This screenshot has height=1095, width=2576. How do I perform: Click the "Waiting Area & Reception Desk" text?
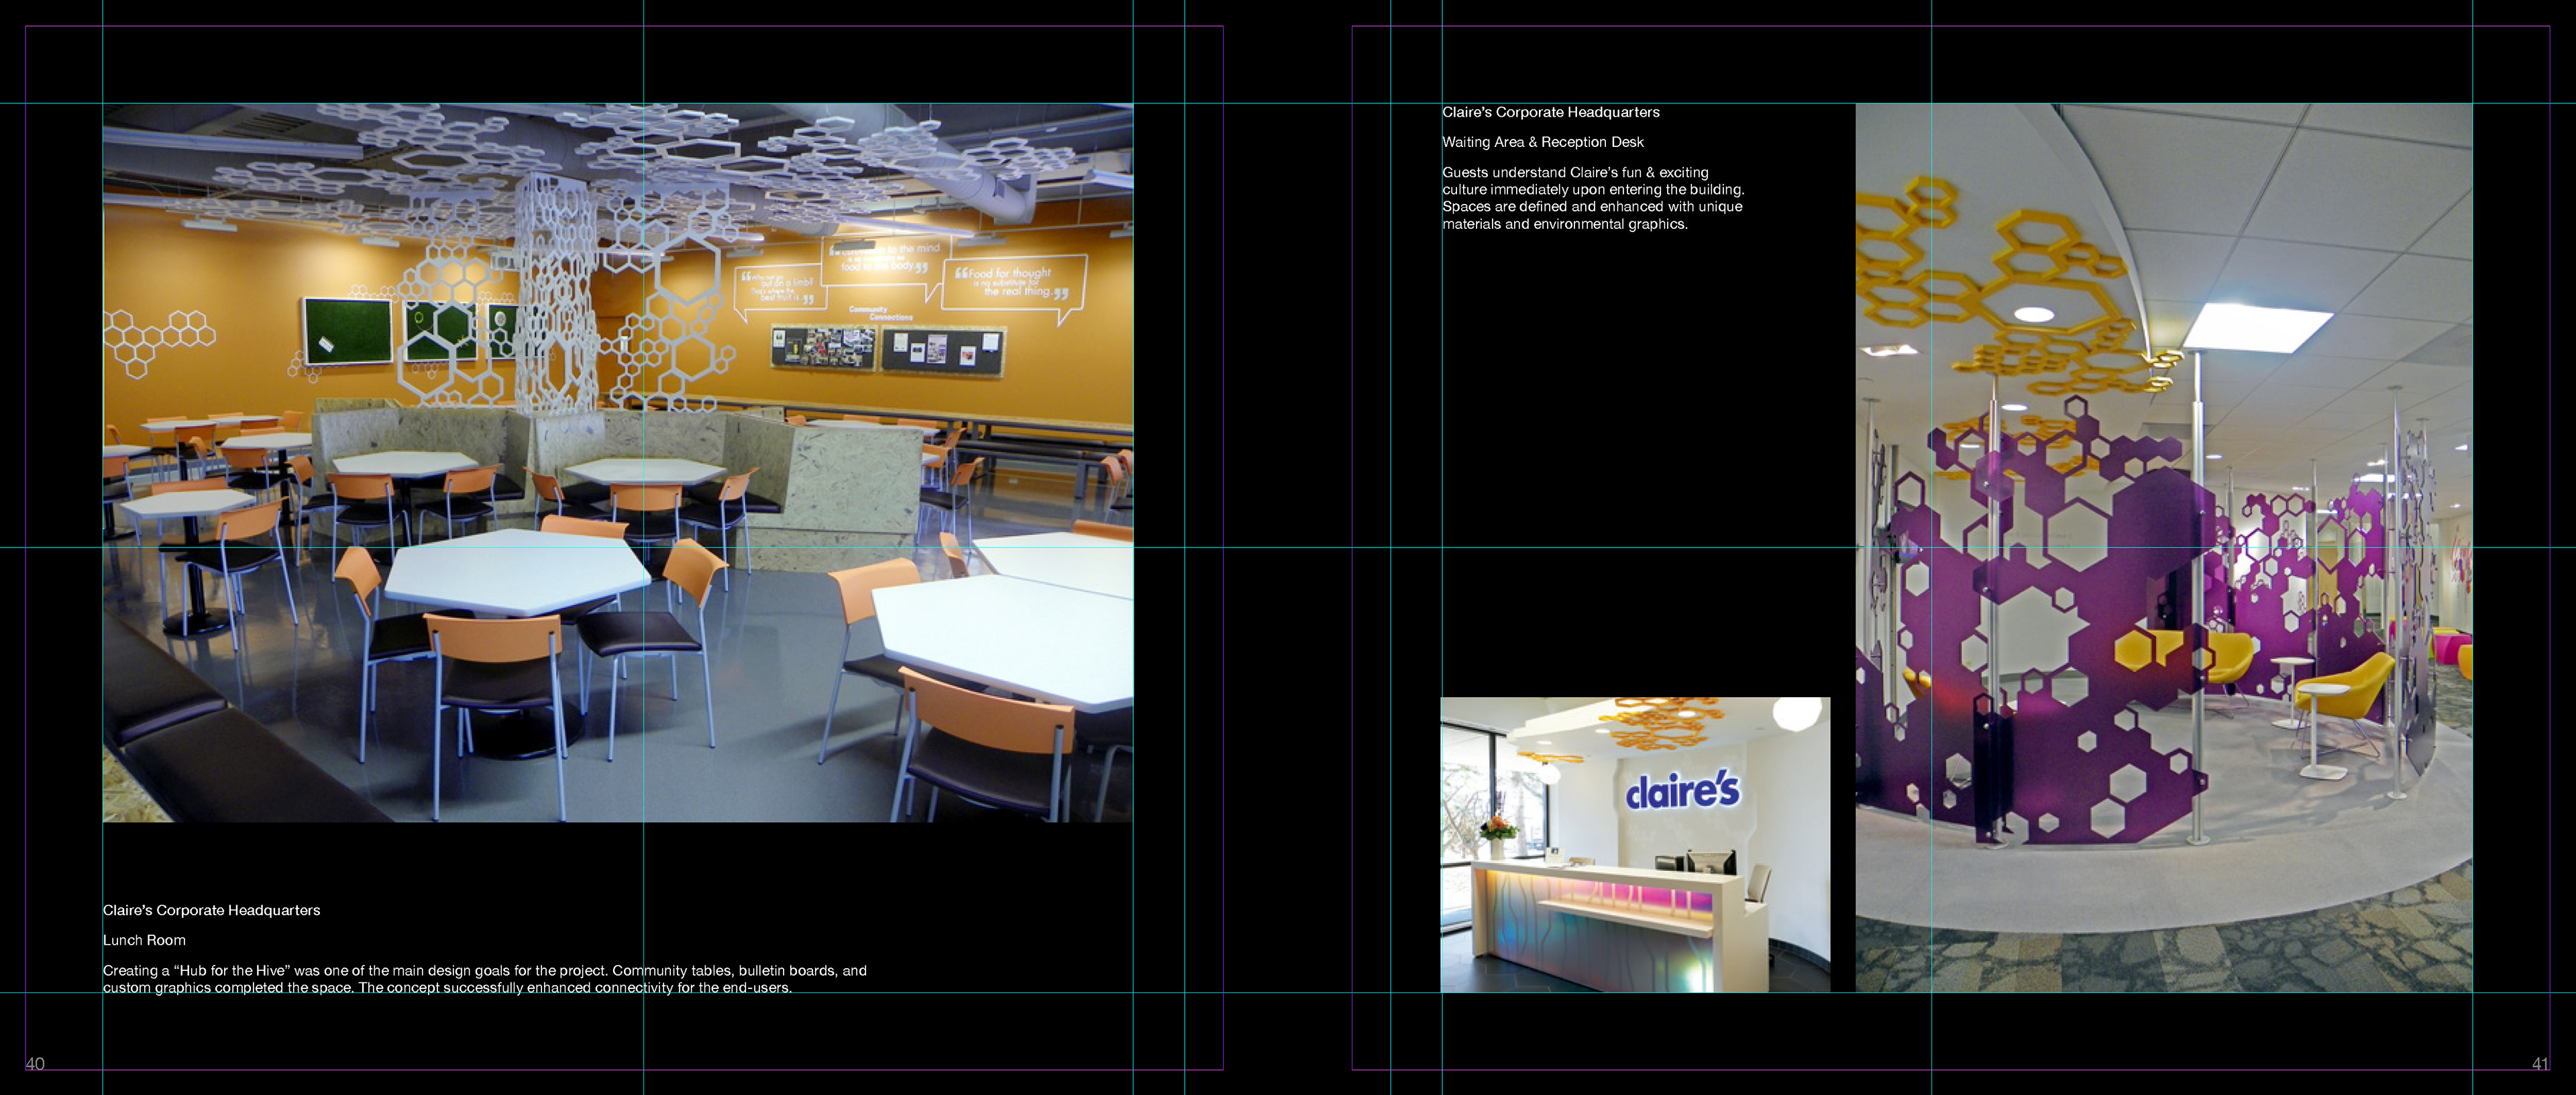click(x=1543, y=142)
